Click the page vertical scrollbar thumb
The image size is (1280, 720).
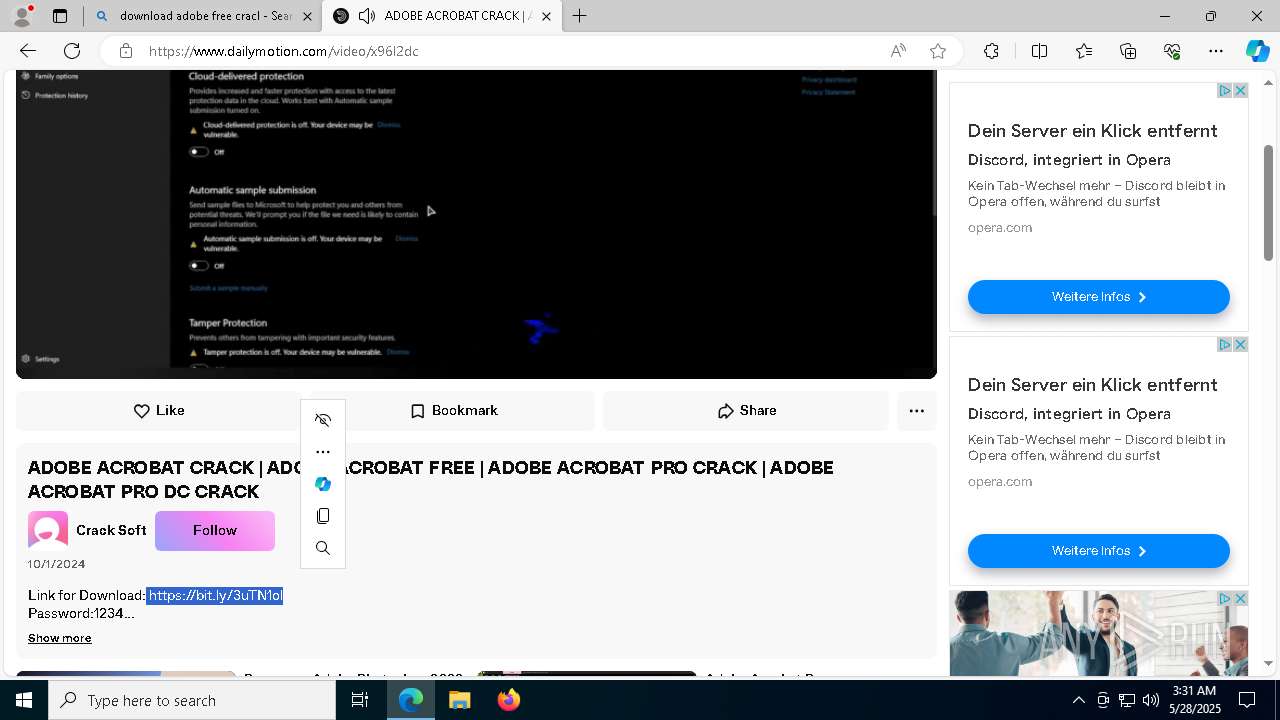click(1268, 203)
